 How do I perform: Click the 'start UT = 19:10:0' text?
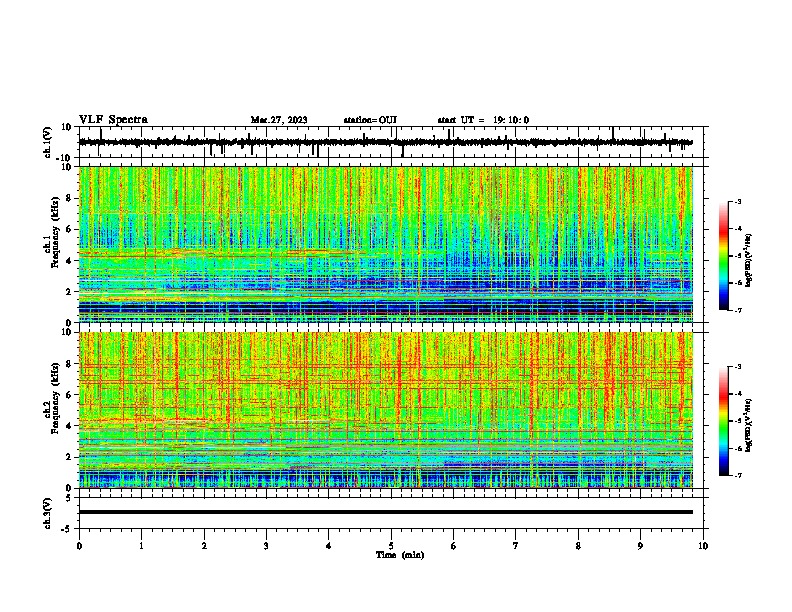point(483,120)
